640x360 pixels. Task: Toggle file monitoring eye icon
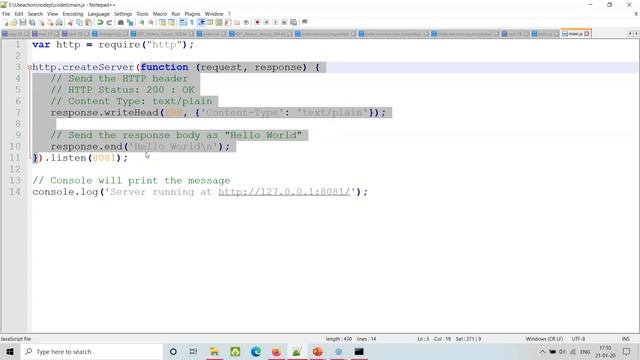pyautogui.click(x=246, y=22)
